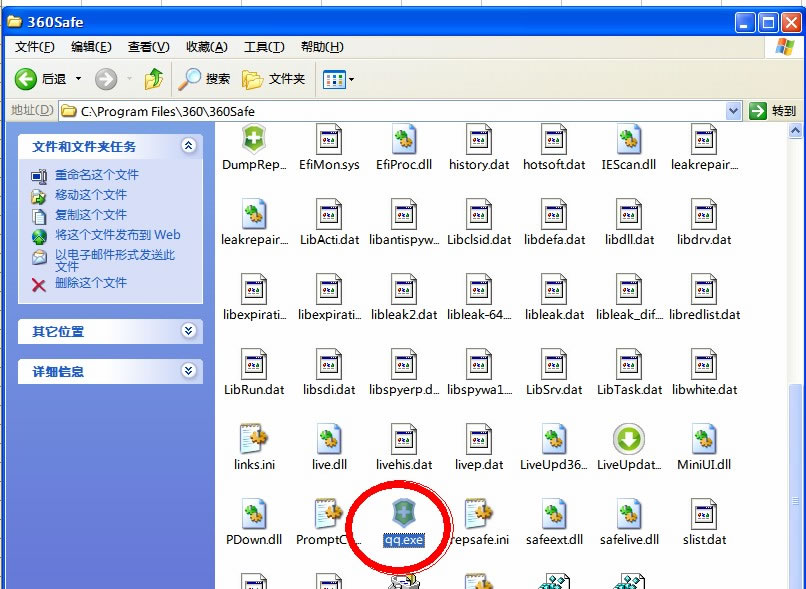This screenshot has height=589, width=806.
Task: Select the PDown.dll file
Action: point(254,522)
